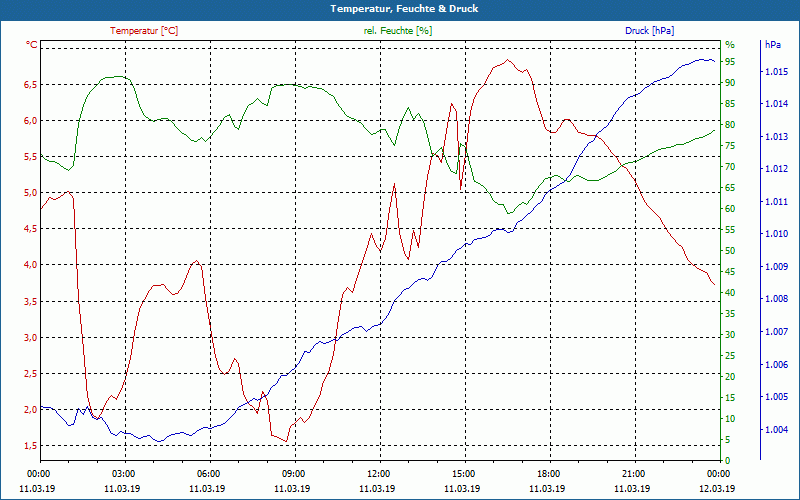Click the 4,0 temperature axis value
Screen dimensions: 800x500
(31, 265)
